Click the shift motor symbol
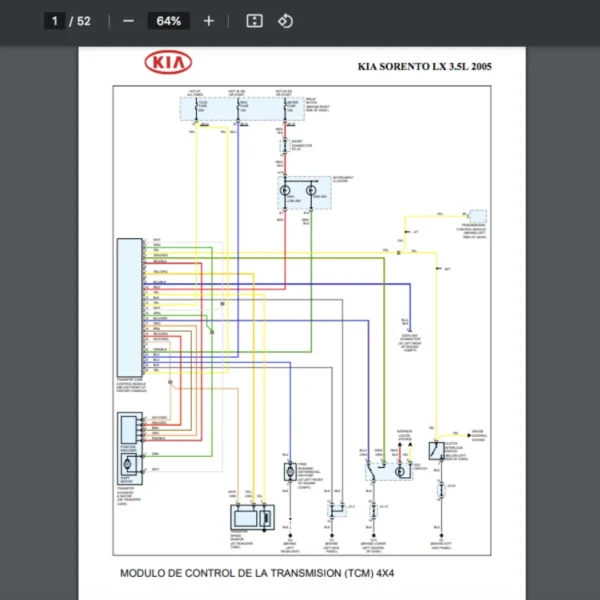The width and height of the screenshot is (600, 600). point(127,465)
